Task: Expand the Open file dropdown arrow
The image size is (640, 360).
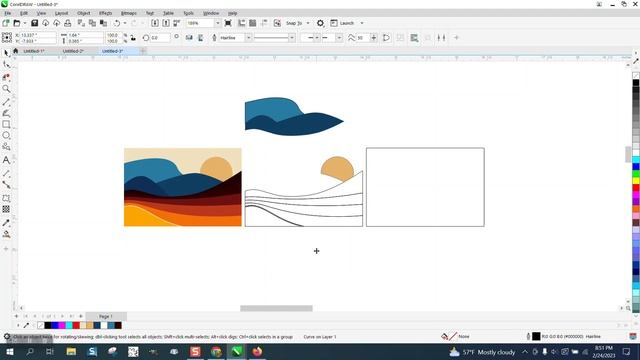Action: click(24, 23)
